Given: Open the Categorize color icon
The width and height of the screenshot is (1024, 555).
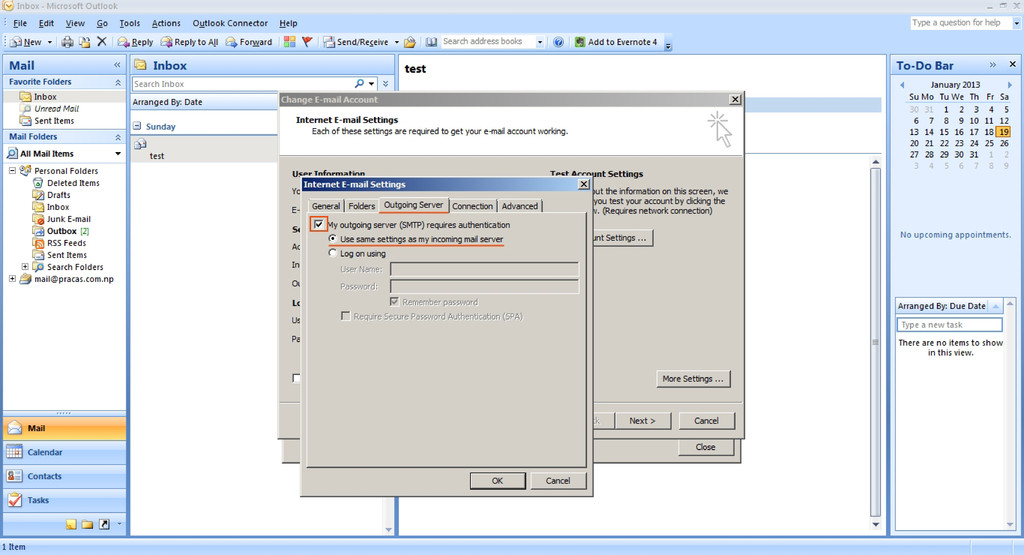Looking at the screenshot, I should click(x=289, y=42).
